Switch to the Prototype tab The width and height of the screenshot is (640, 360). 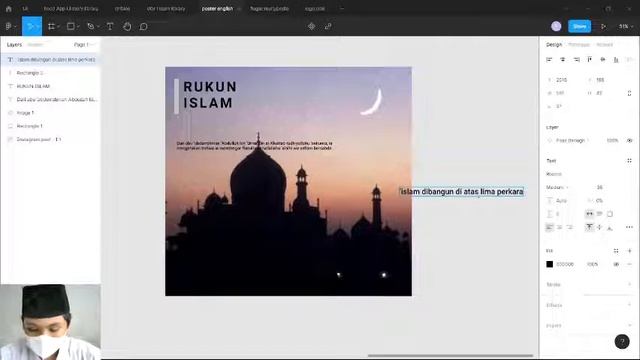[x=579, y=44]
